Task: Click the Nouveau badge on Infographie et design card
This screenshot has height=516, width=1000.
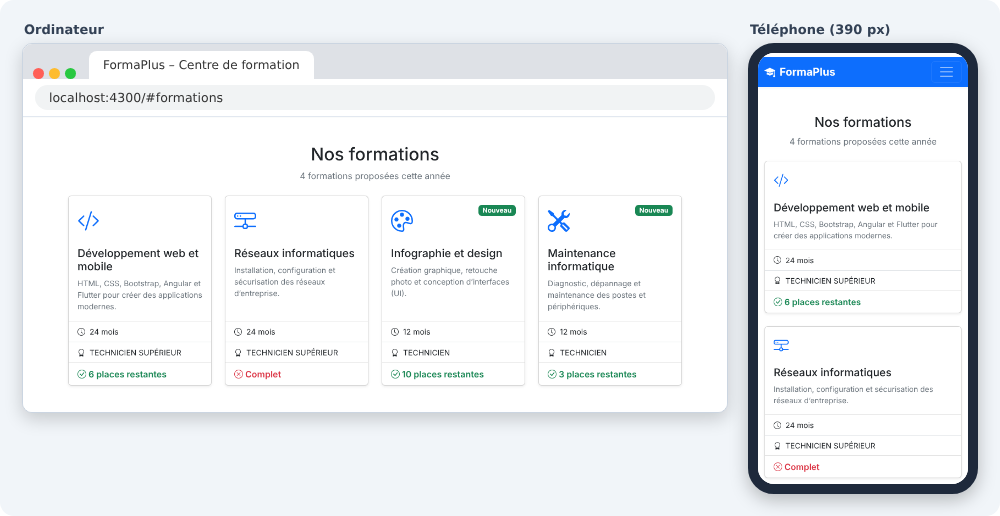Action: coord(497,210)
